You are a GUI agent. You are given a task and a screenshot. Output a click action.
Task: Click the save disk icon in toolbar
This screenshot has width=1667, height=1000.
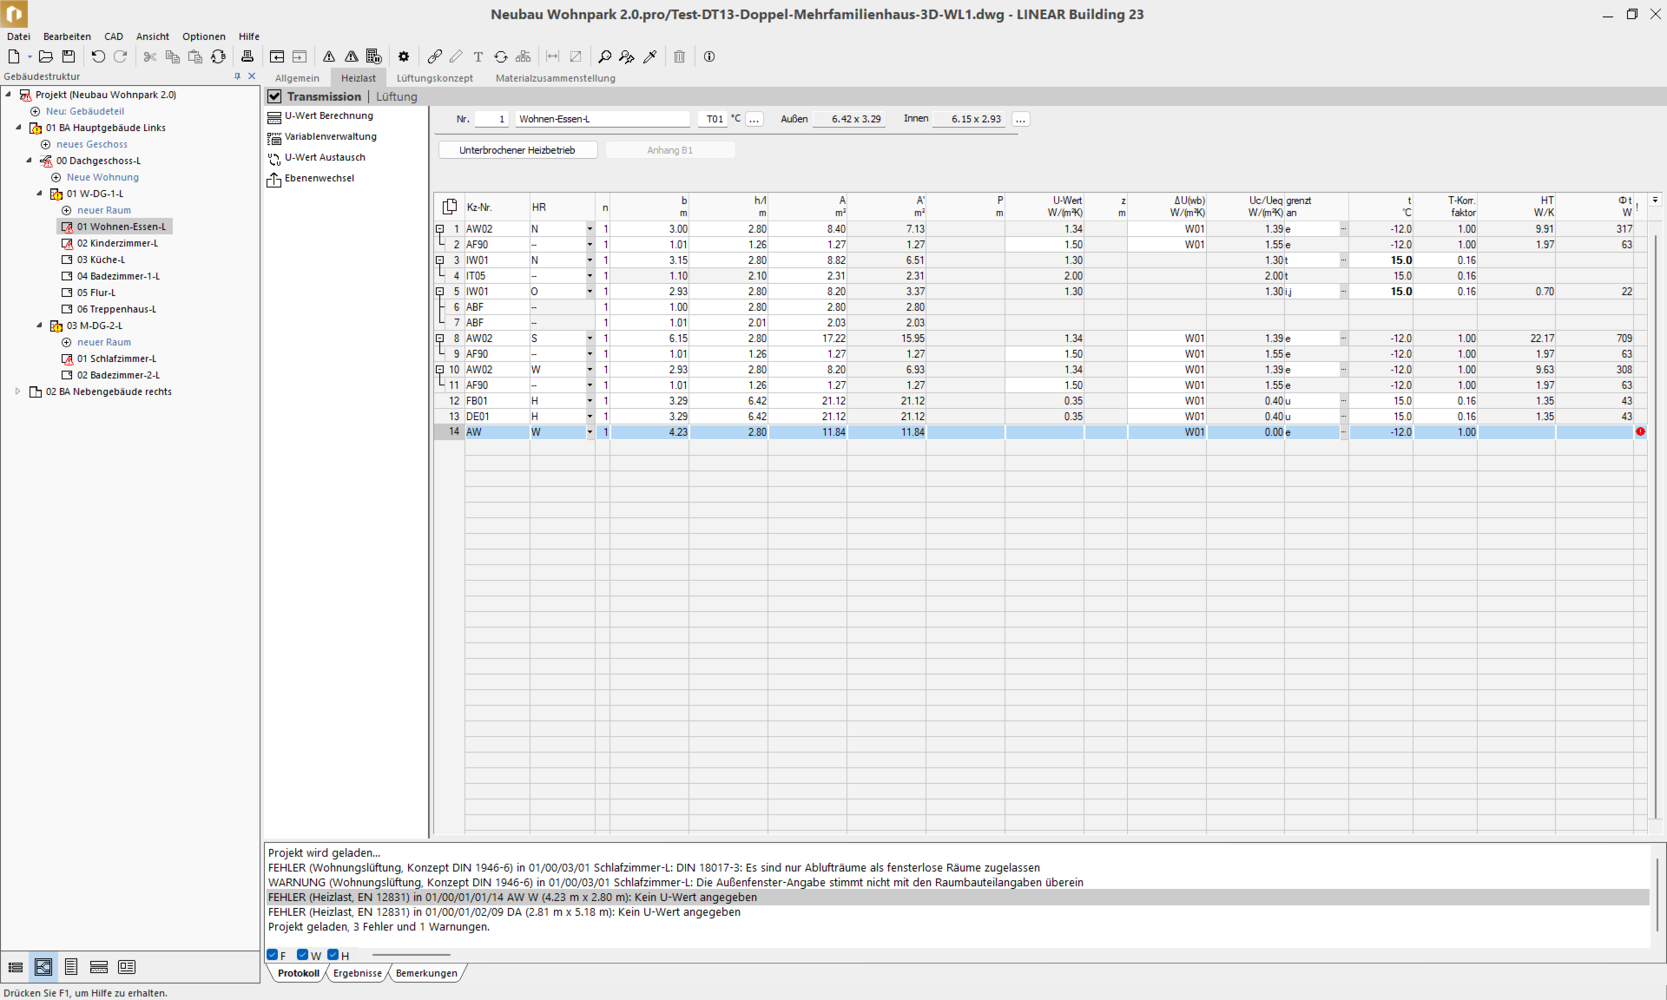click(x=68, y=57)
